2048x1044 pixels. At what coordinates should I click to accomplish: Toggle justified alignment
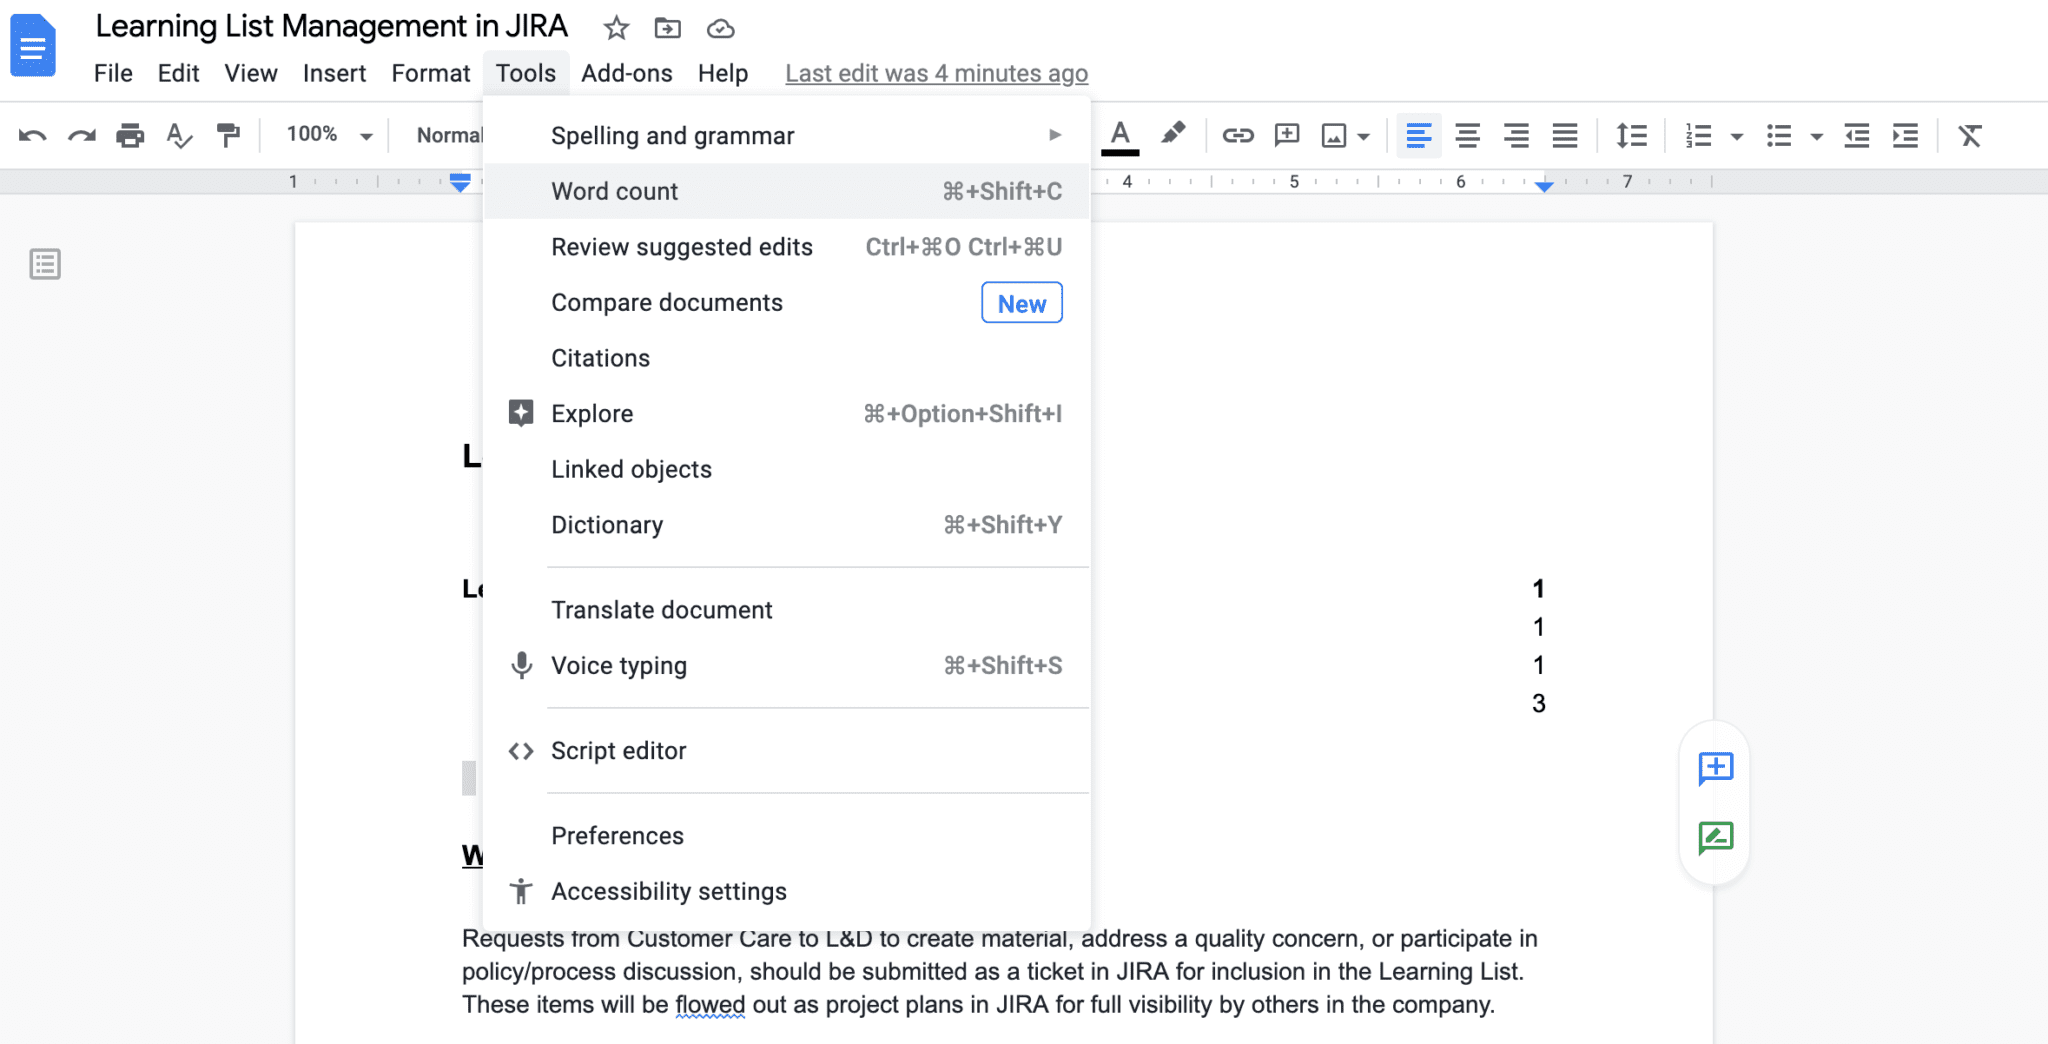[1565, 135]
